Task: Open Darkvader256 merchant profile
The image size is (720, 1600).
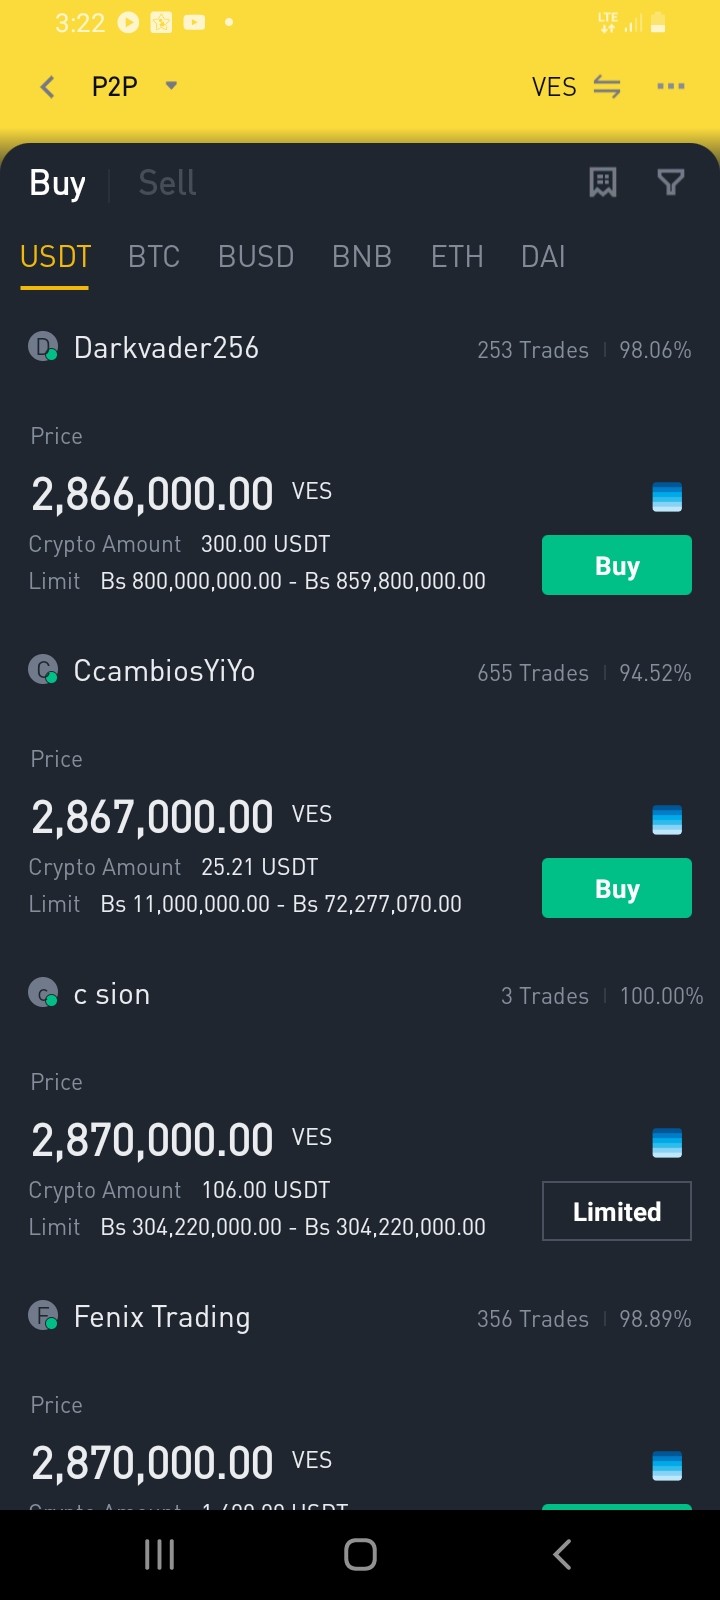Action: click(x=166, y=348)
